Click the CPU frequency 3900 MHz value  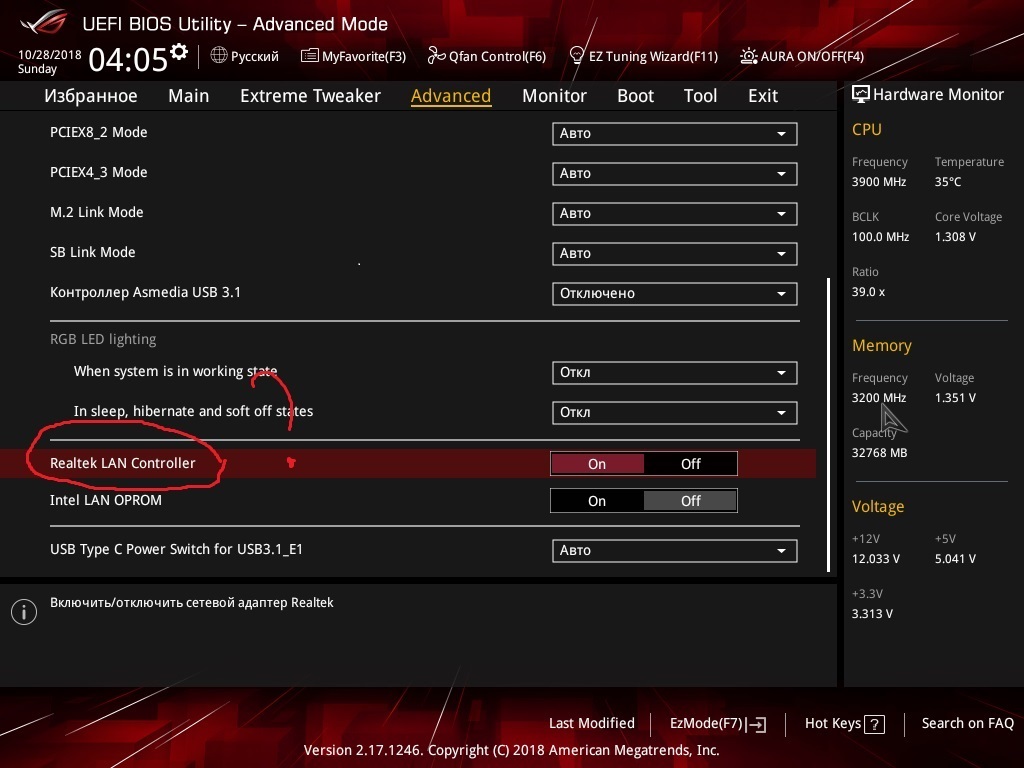click(x=879, y=182)
